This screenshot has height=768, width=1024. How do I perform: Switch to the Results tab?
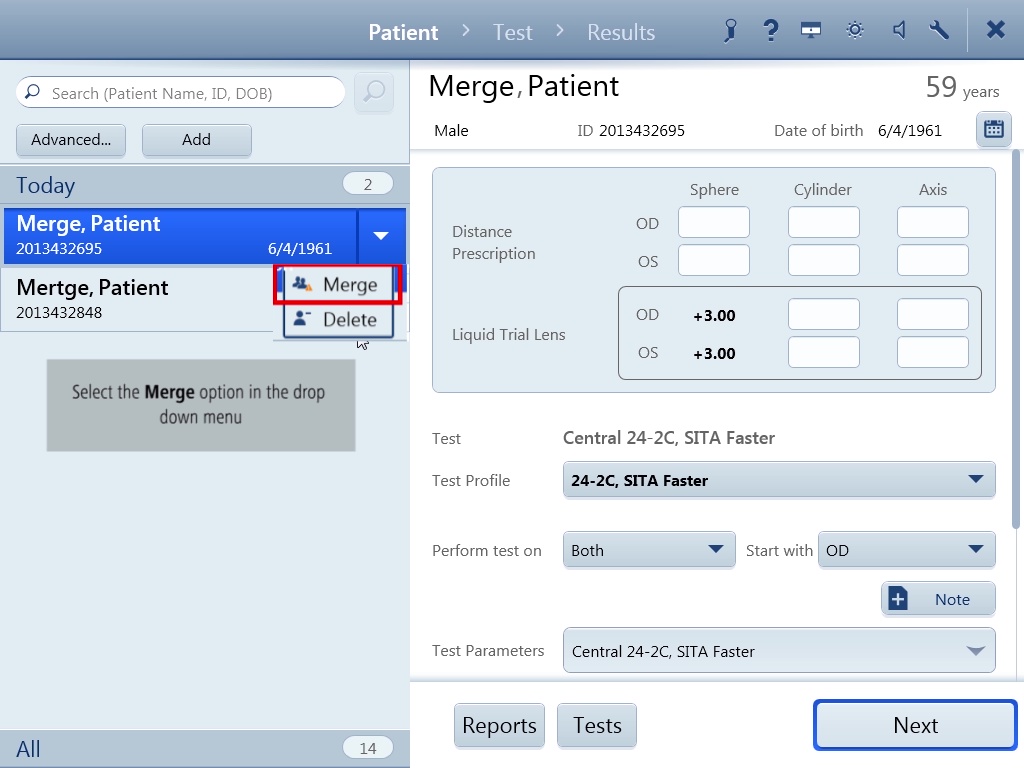(620, 31)
